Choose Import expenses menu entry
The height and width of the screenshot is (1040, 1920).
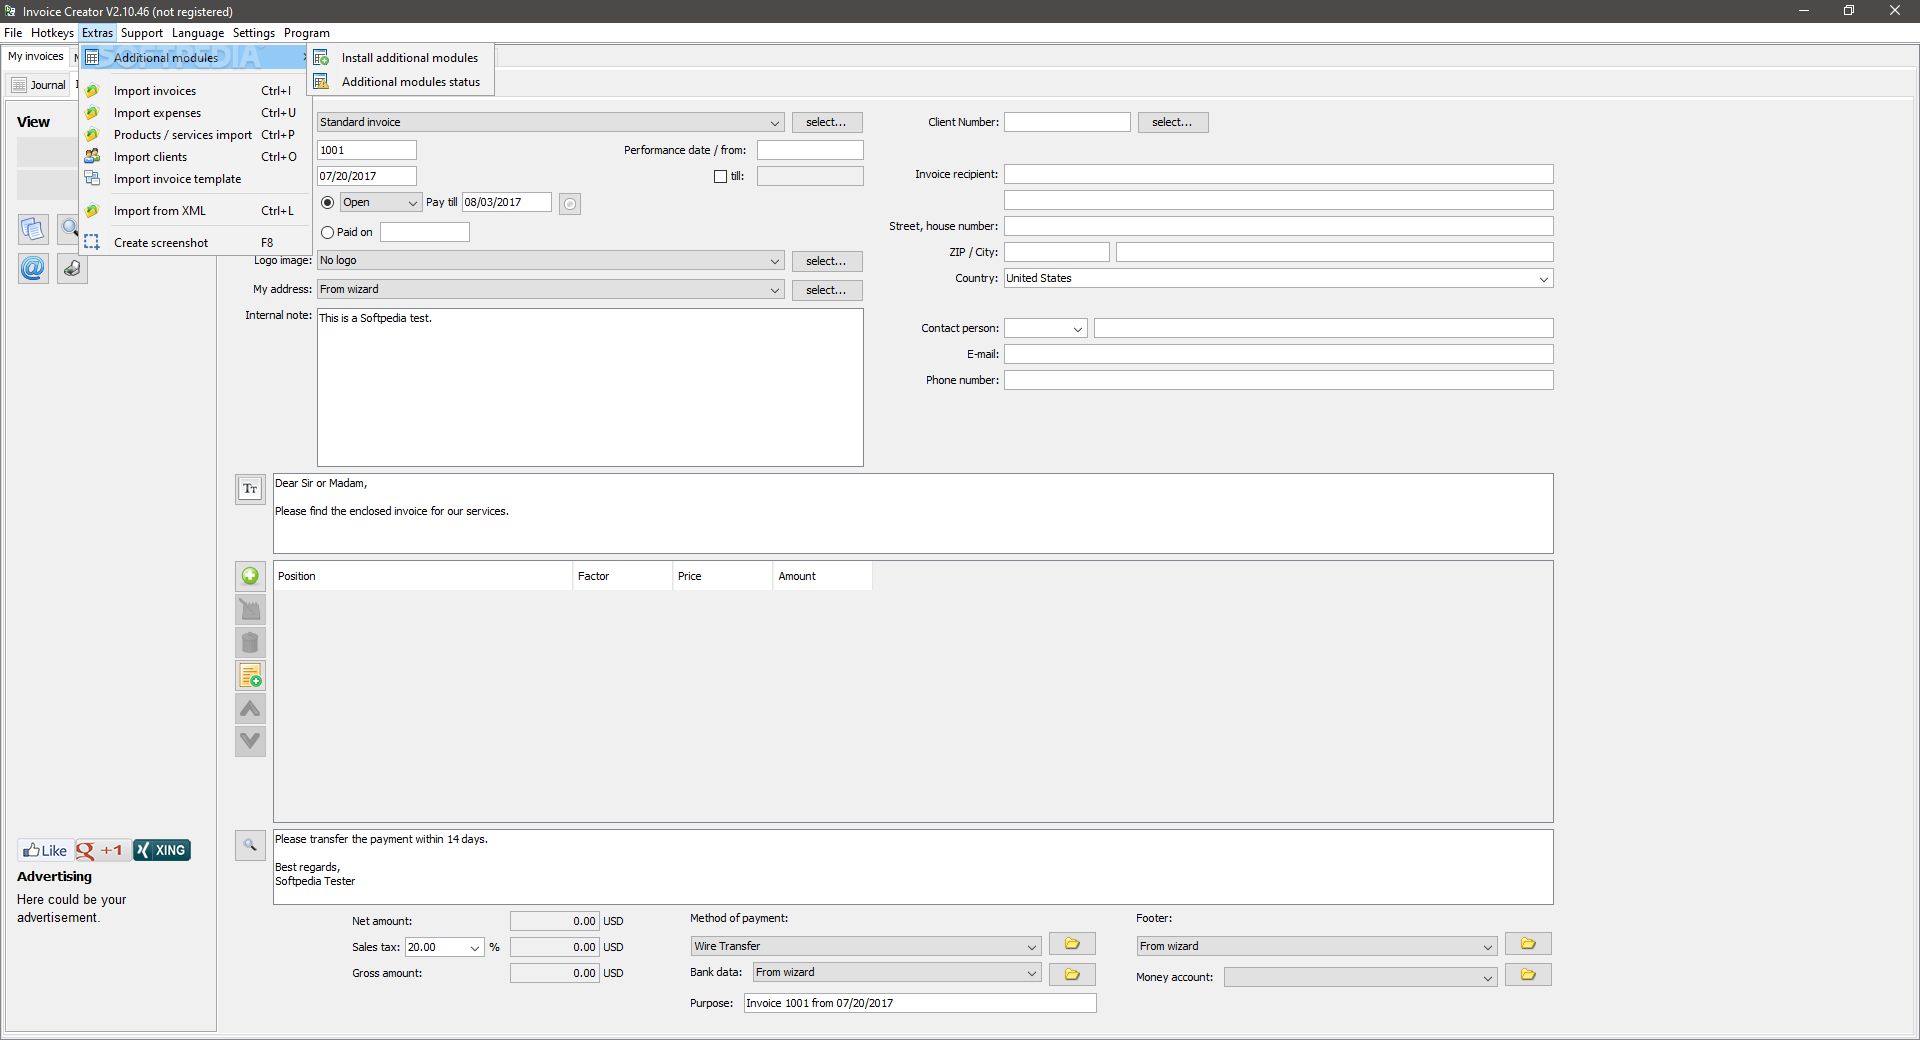[195, 113]
